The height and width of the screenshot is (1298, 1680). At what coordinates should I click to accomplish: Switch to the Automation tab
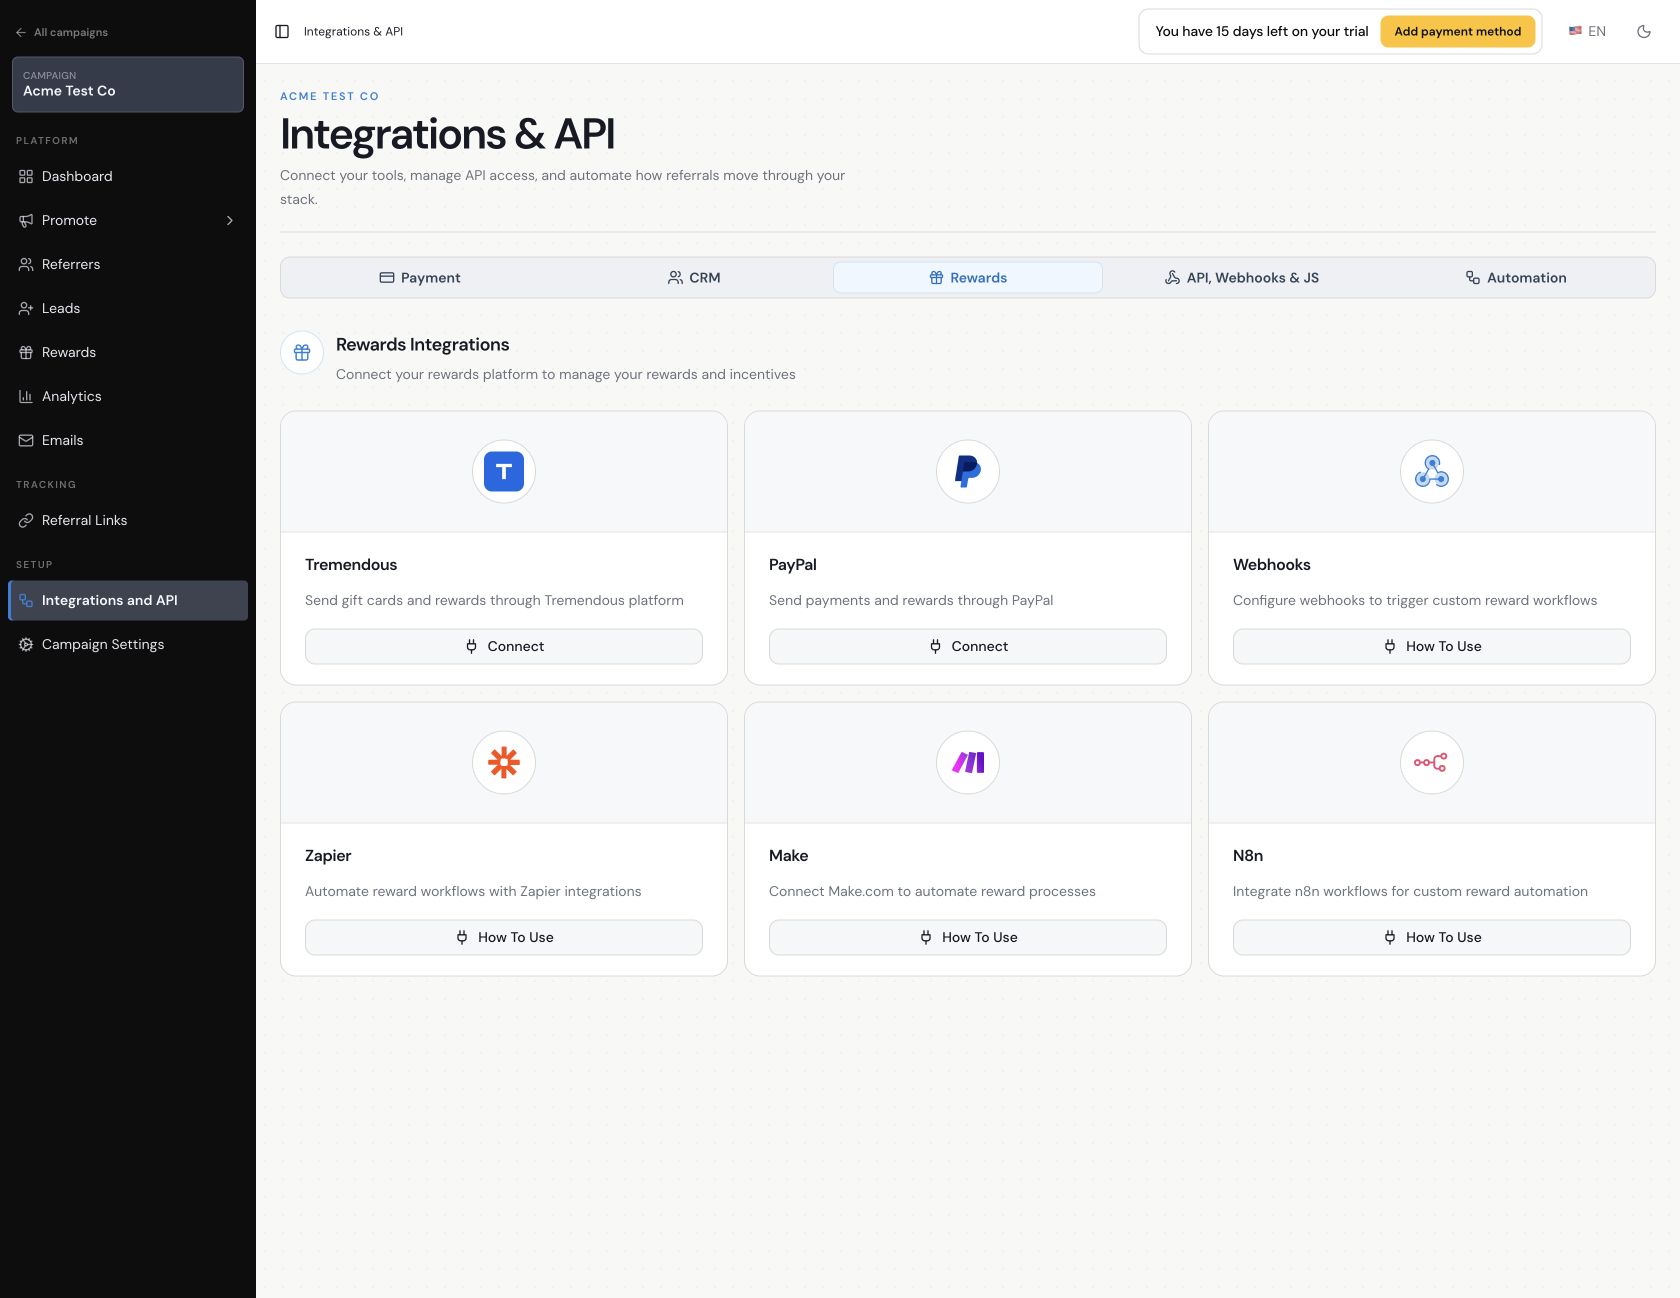coord(1516,278)
